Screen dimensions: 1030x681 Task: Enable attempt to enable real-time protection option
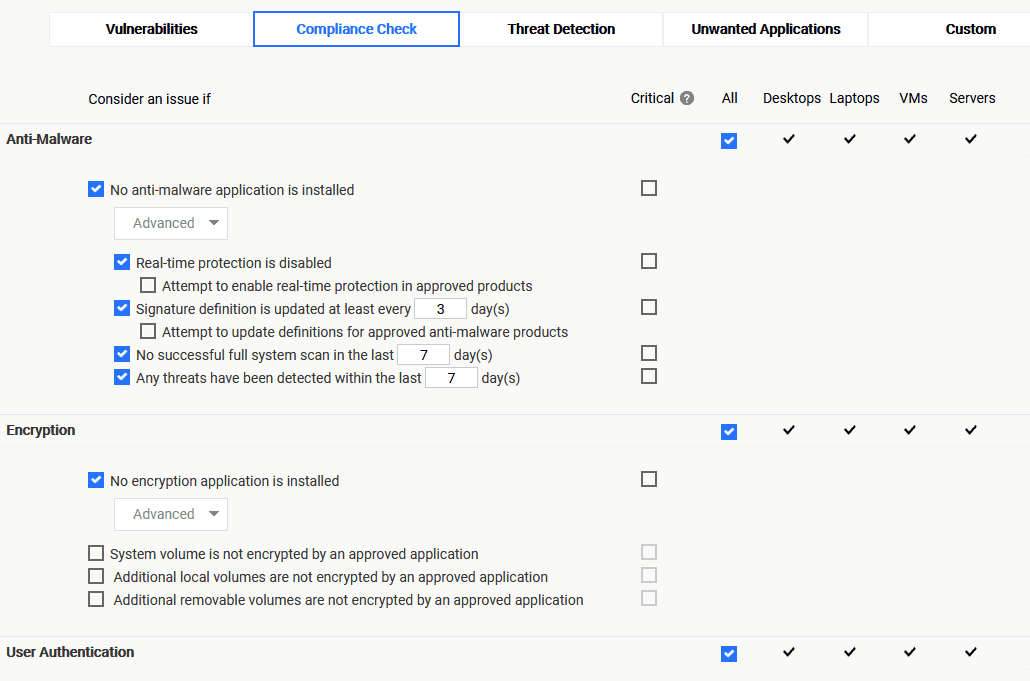[x=148, y=285]
